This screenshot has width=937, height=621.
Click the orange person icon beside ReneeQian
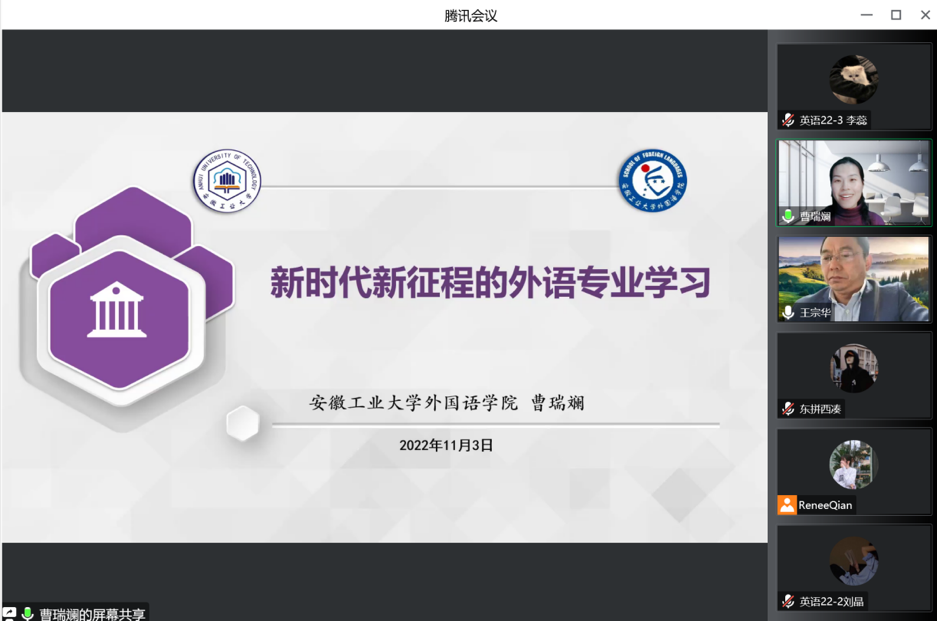[787, 505]
